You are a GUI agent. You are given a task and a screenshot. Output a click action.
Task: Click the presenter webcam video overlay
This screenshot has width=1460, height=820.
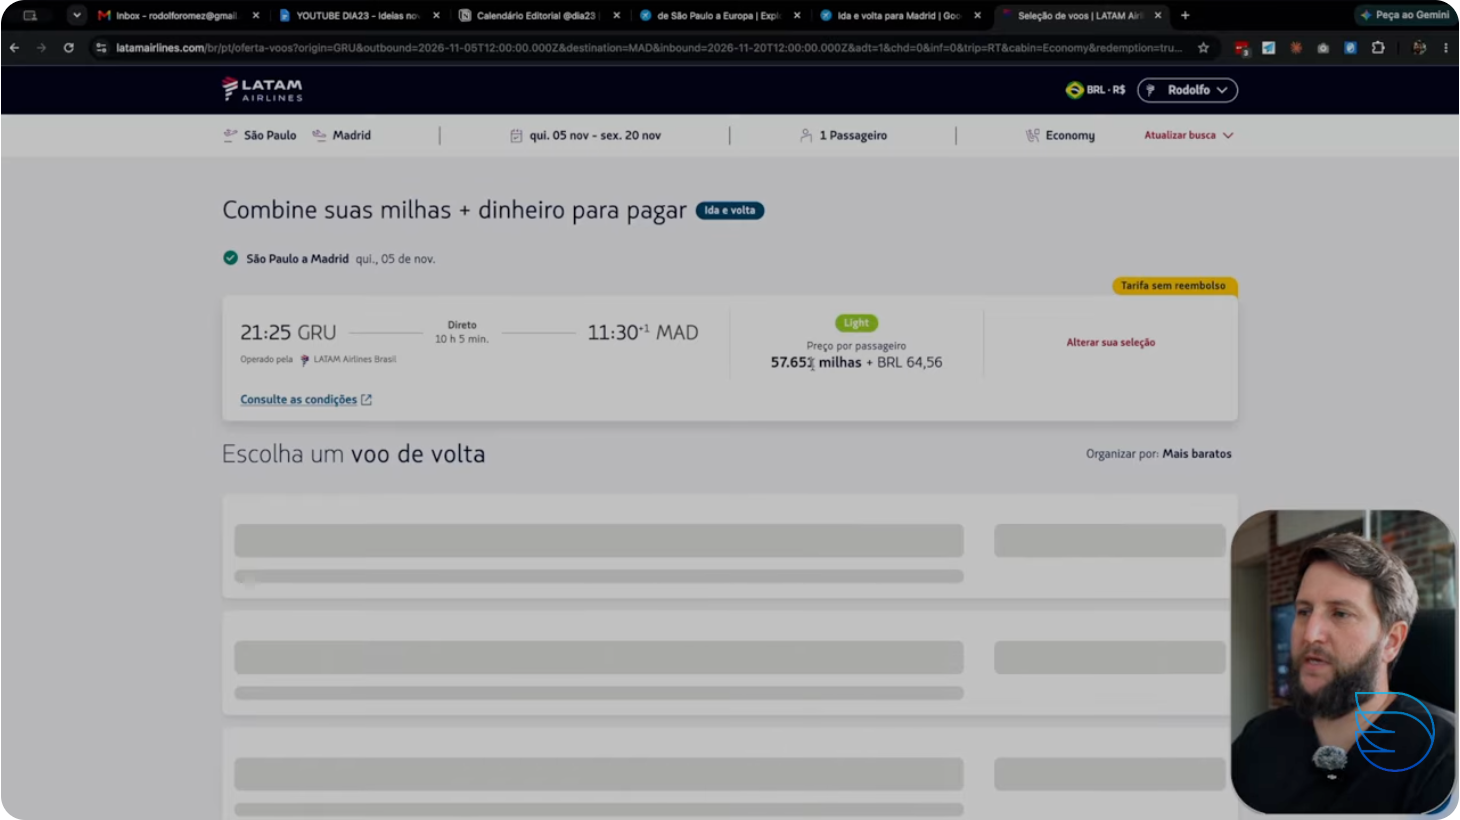point(1343,662)
